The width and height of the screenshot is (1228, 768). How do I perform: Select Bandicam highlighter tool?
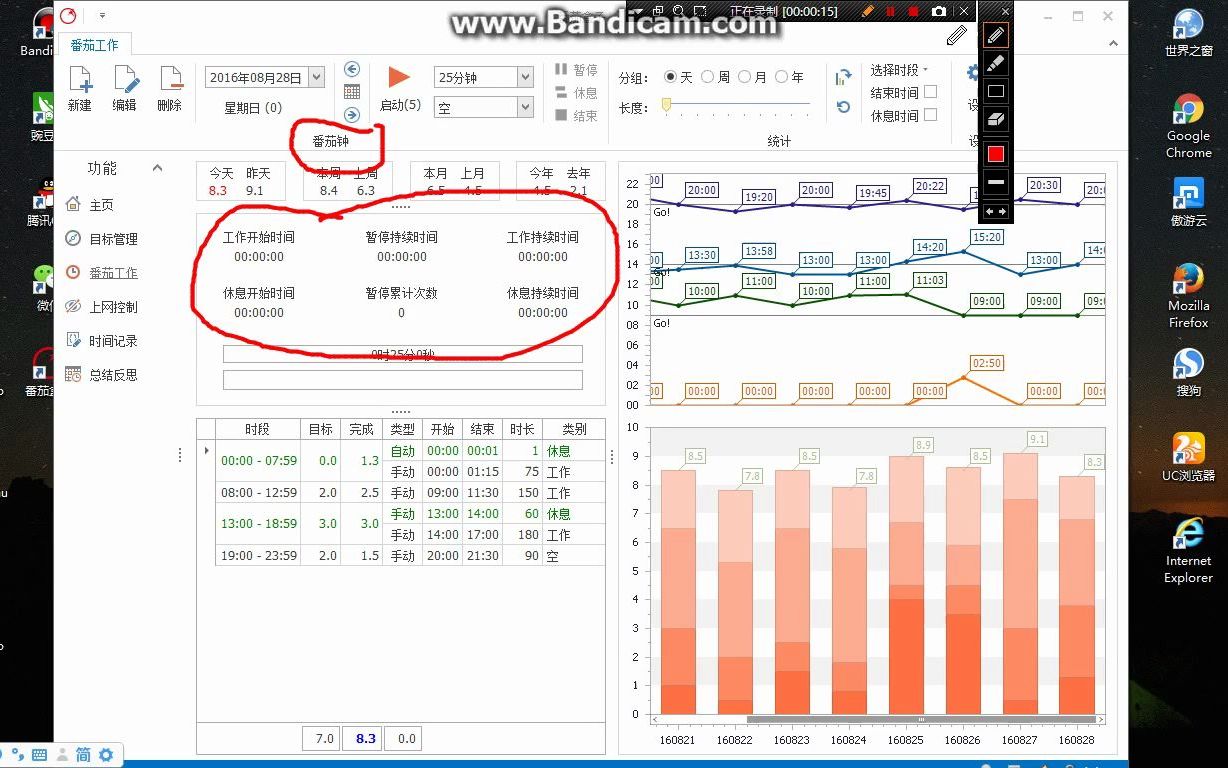pyautogui.click(x=995, y=63)
